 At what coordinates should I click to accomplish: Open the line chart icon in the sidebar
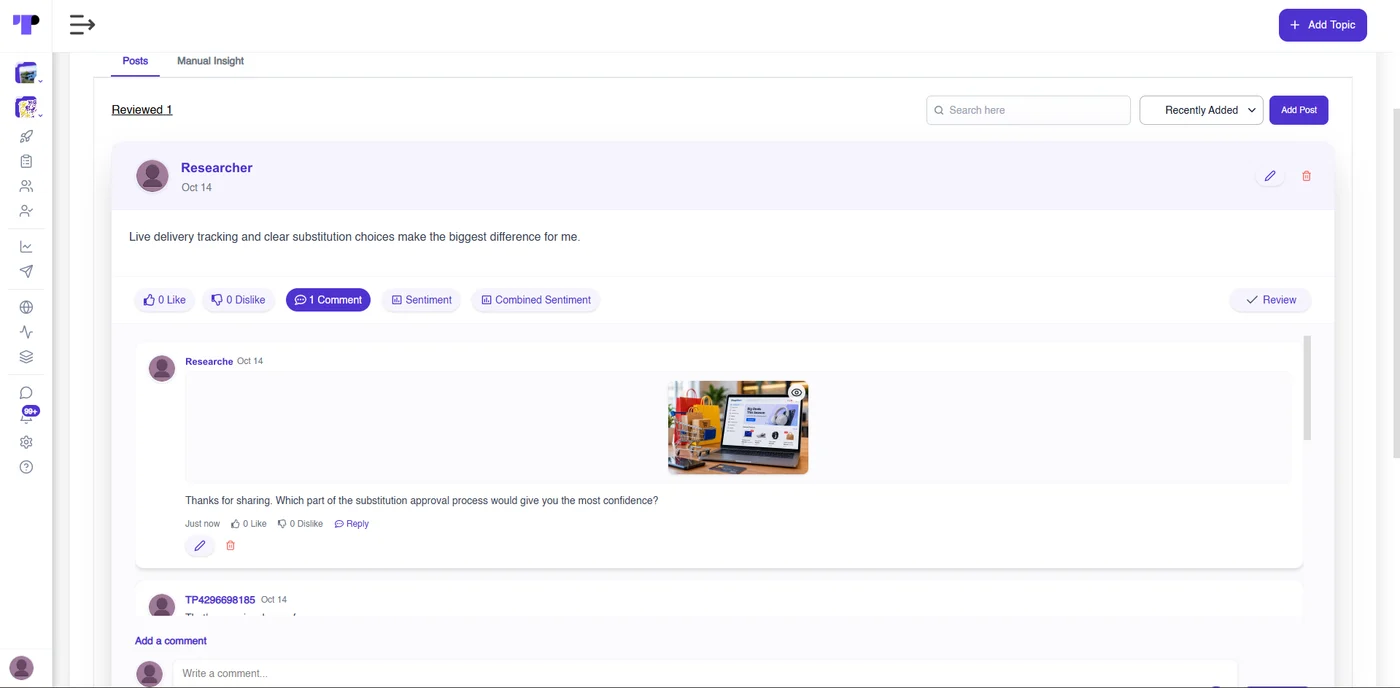coord(26,246)
